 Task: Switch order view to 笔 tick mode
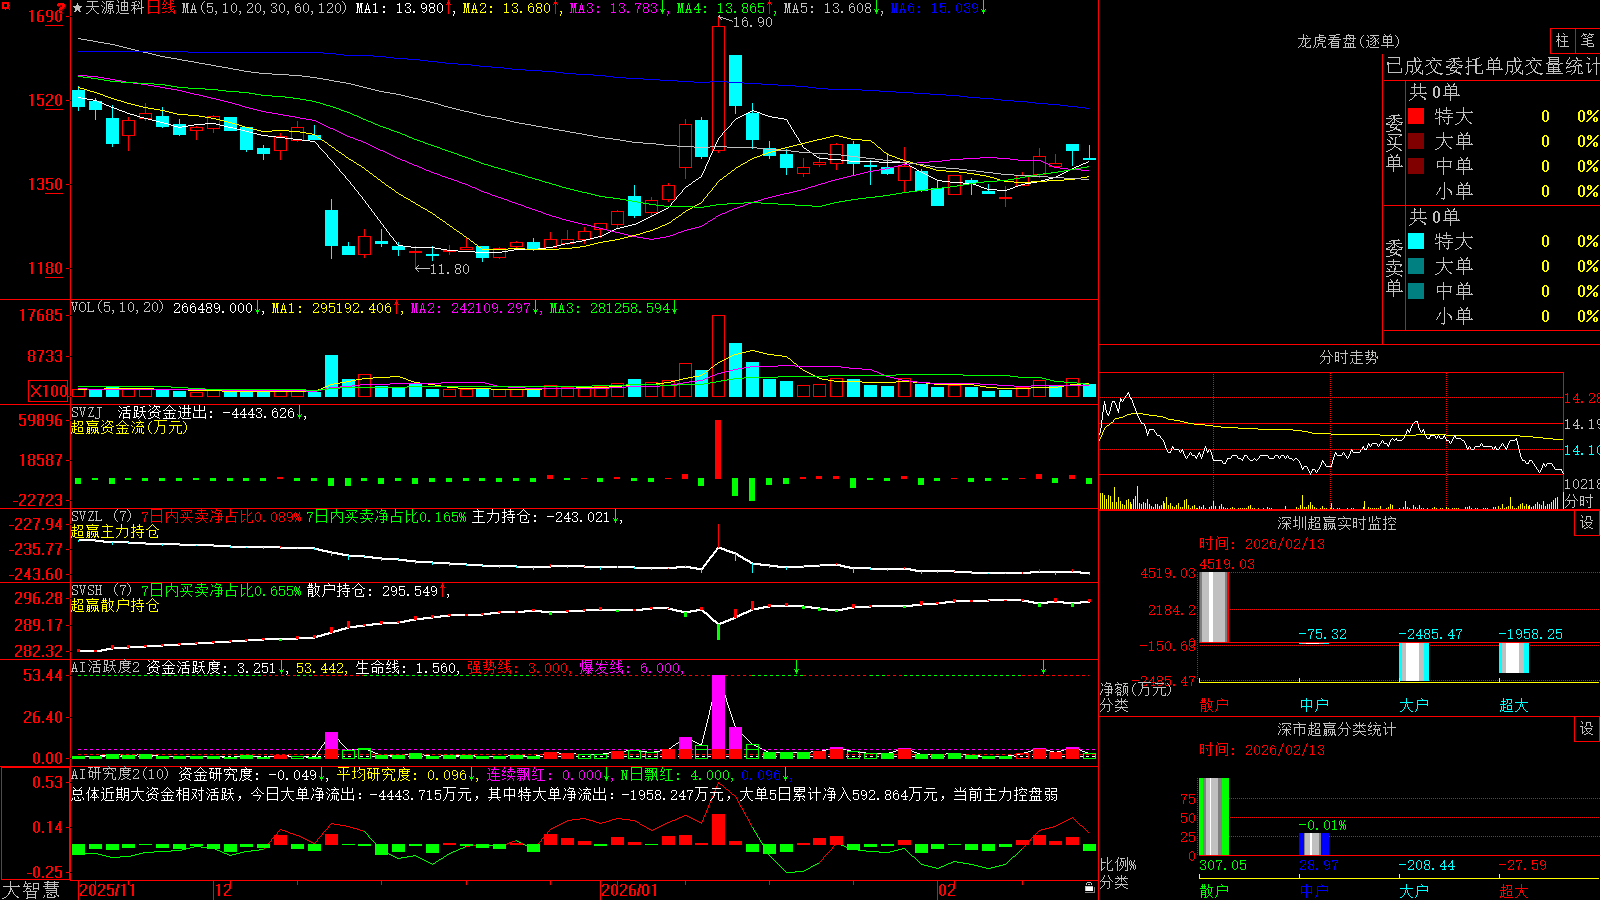pyautogui.click(x=1587, y=40)
